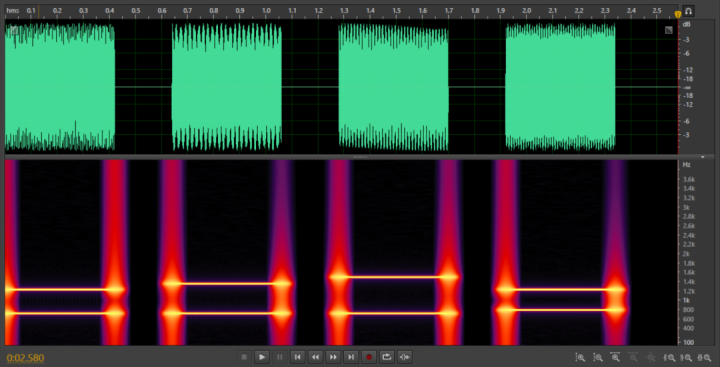The image size is (720, 367).
Task: Click the 0.1 mark on the time ruler
Action: click(31, 10)
